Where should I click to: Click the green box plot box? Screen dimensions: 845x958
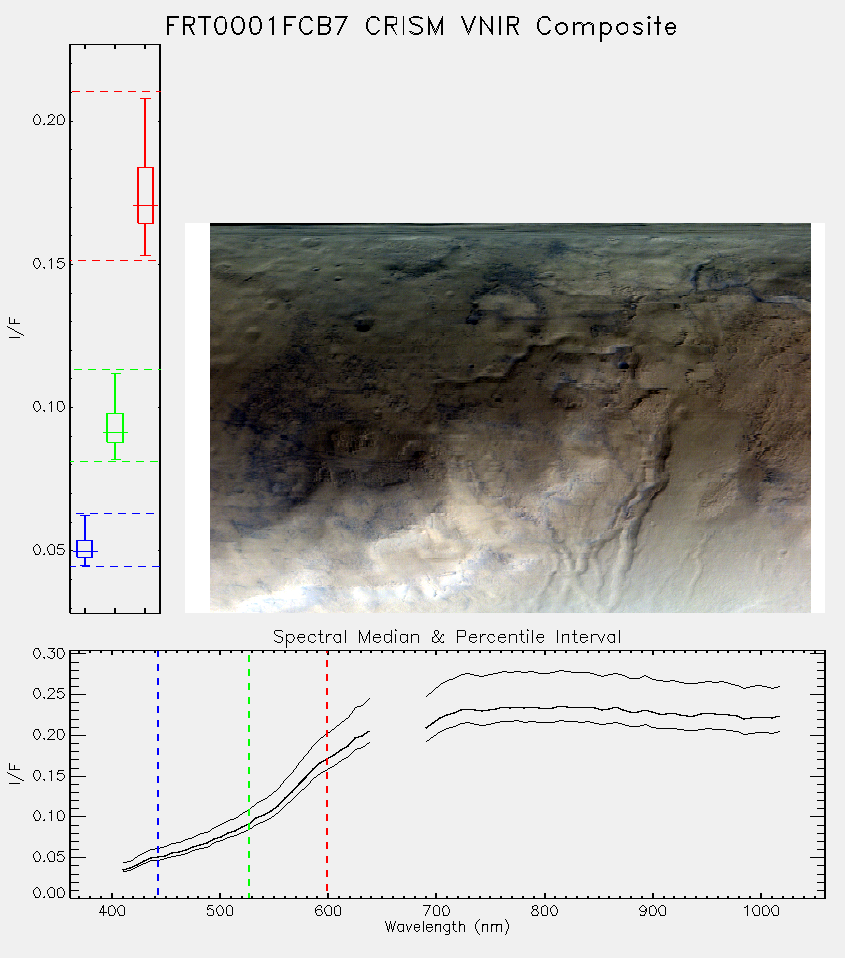115,428
